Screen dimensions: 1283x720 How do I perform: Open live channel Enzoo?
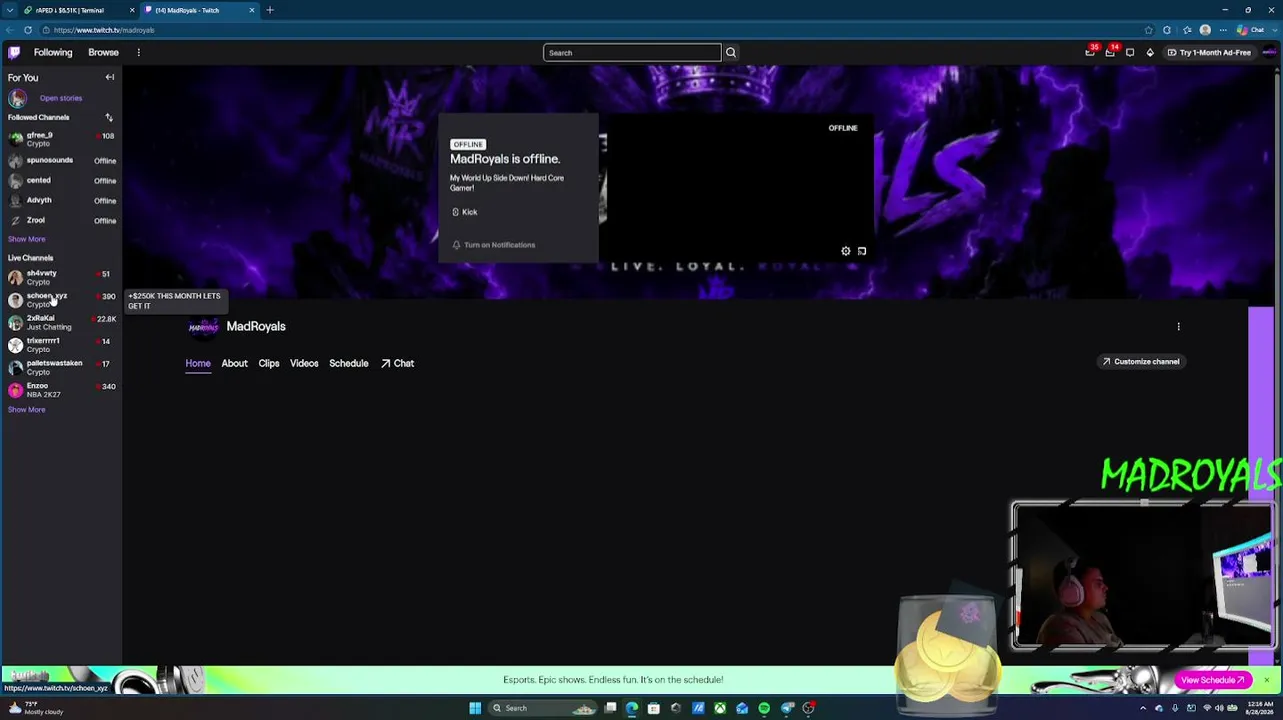(61, 390)
